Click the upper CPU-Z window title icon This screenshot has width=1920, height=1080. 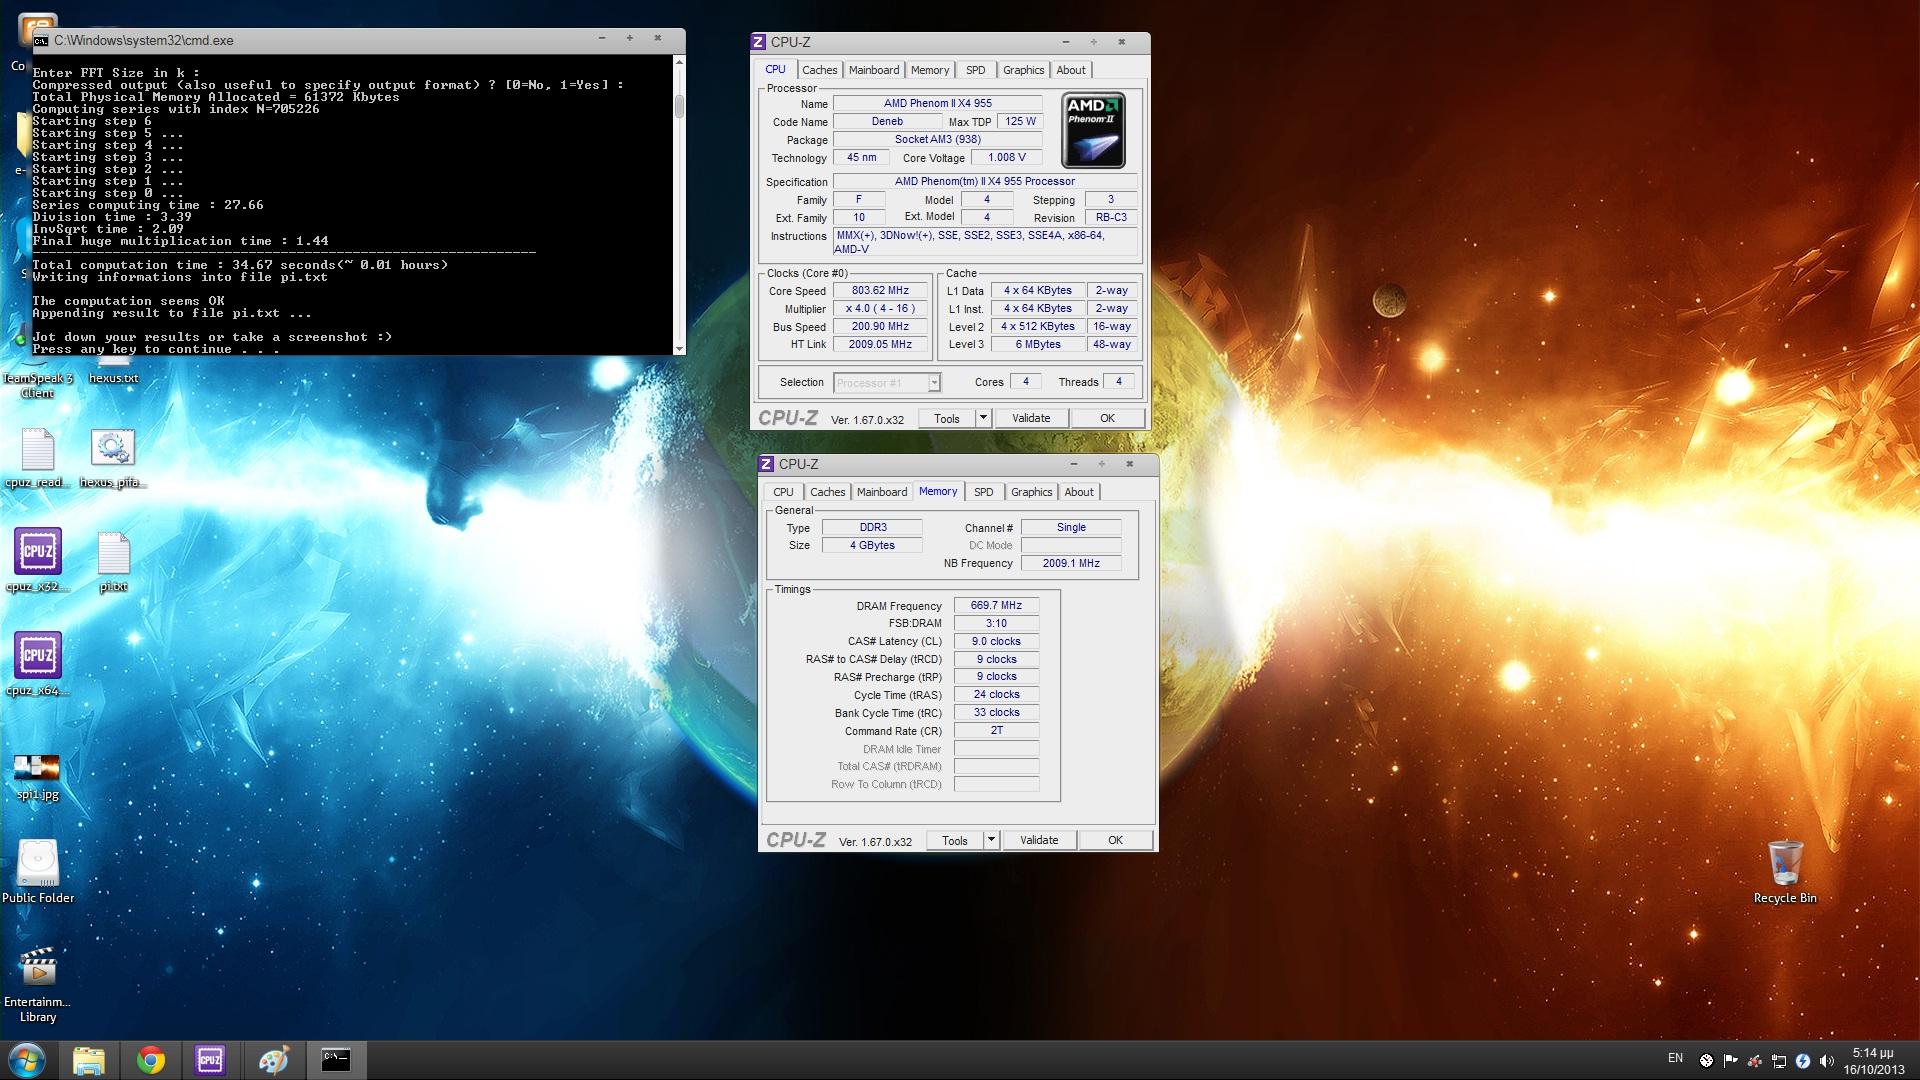click(759, 42)
